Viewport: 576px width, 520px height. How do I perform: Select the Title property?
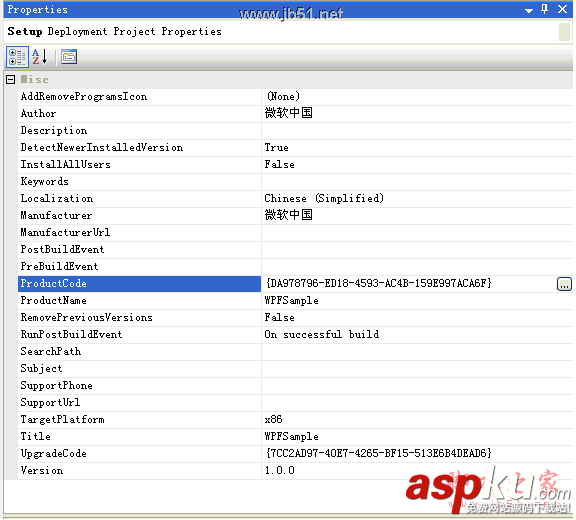coord(140,437)
